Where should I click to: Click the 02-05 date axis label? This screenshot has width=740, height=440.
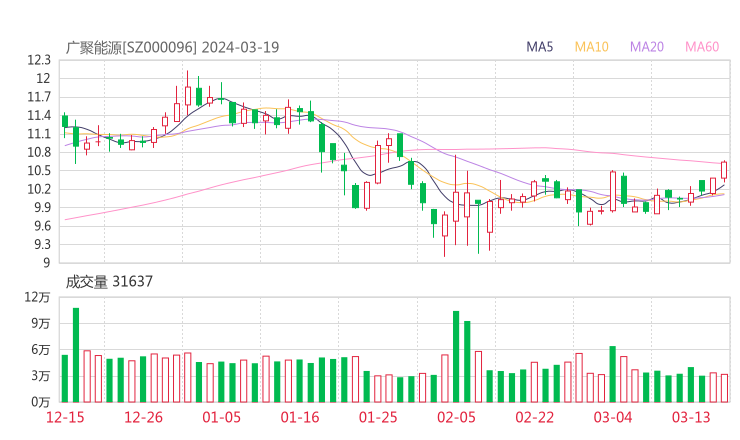coord(456,417)
